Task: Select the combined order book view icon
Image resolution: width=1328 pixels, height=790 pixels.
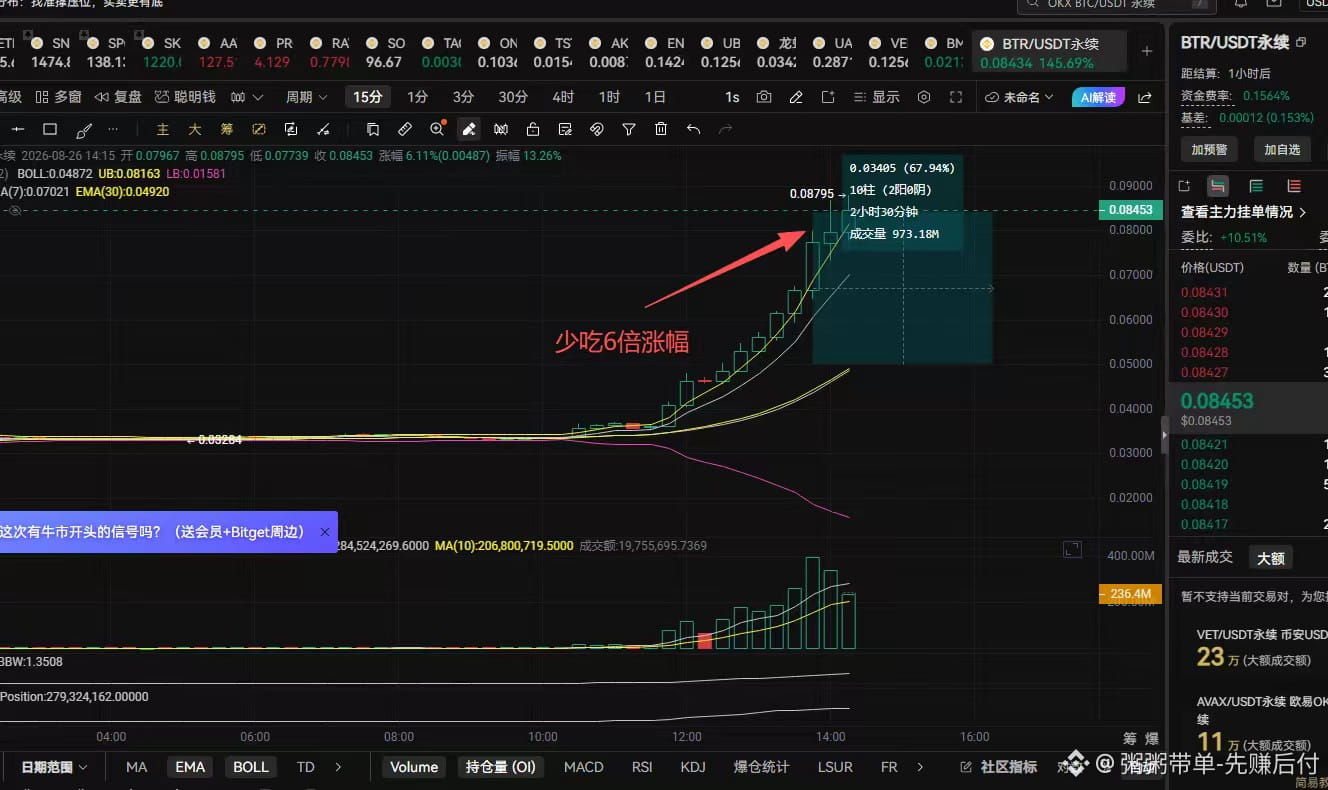Action: coord(1218,186)
